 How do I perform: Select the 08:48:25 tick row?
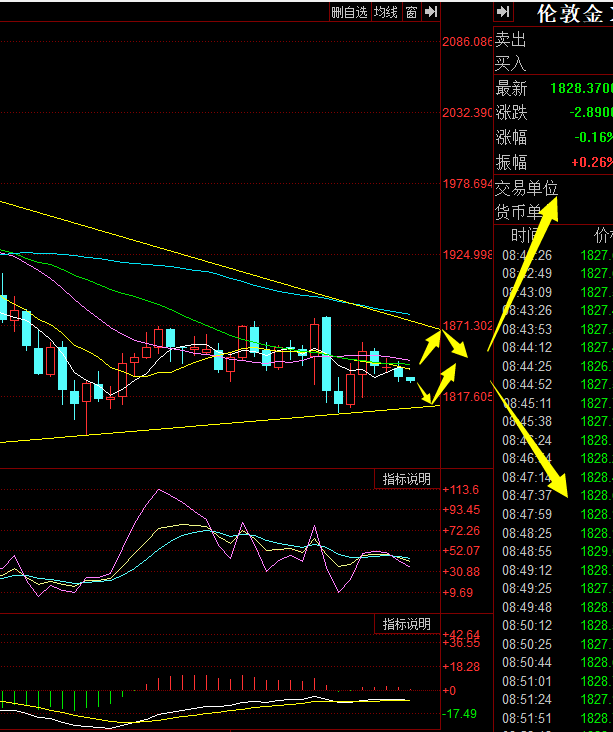point(553,533)
